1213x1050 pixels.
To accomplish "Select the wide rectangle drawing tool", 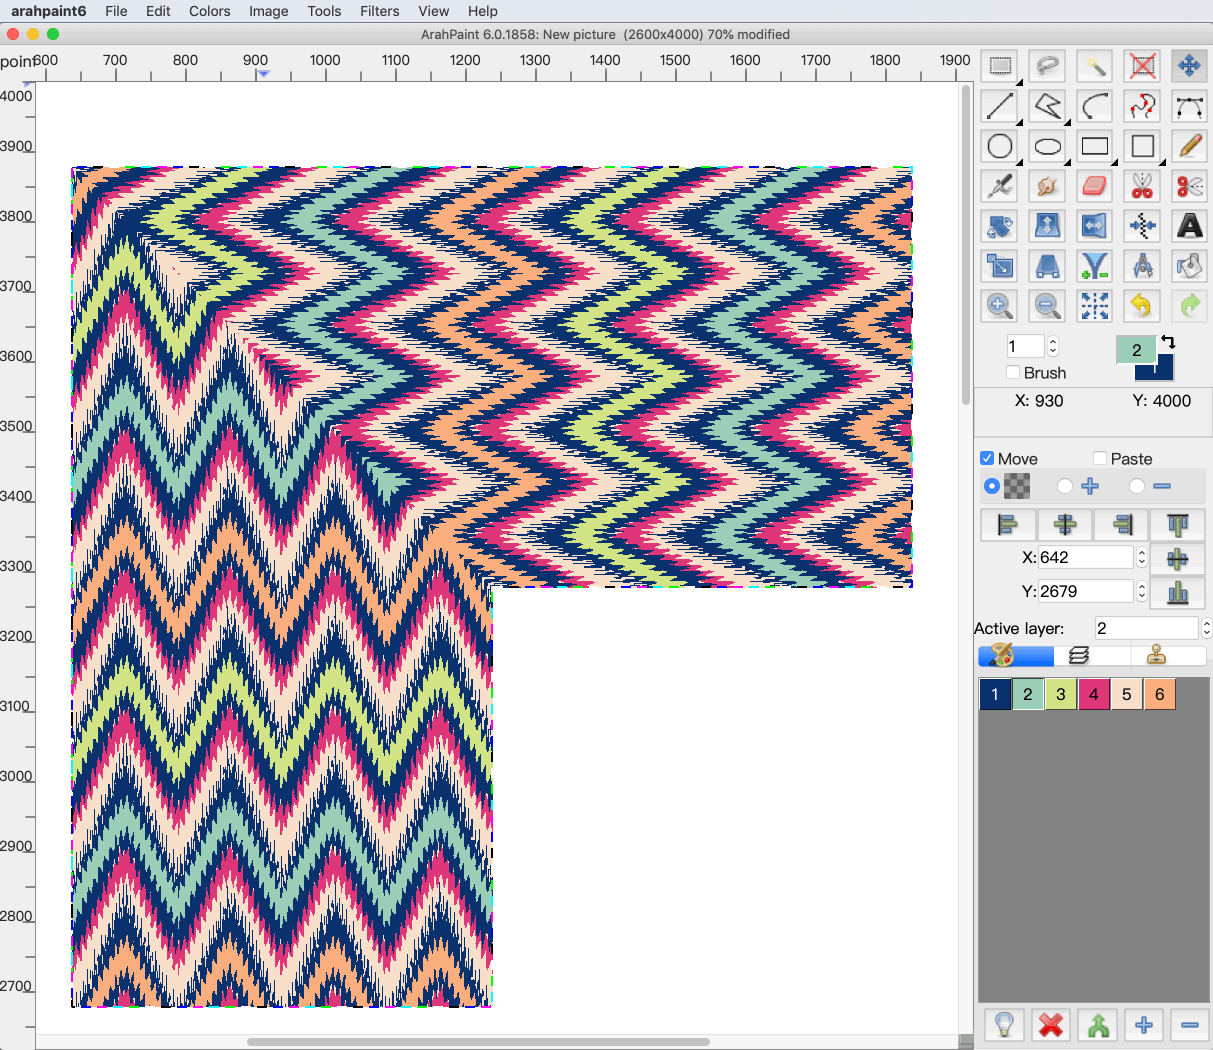I will (x=1095, y=146).
